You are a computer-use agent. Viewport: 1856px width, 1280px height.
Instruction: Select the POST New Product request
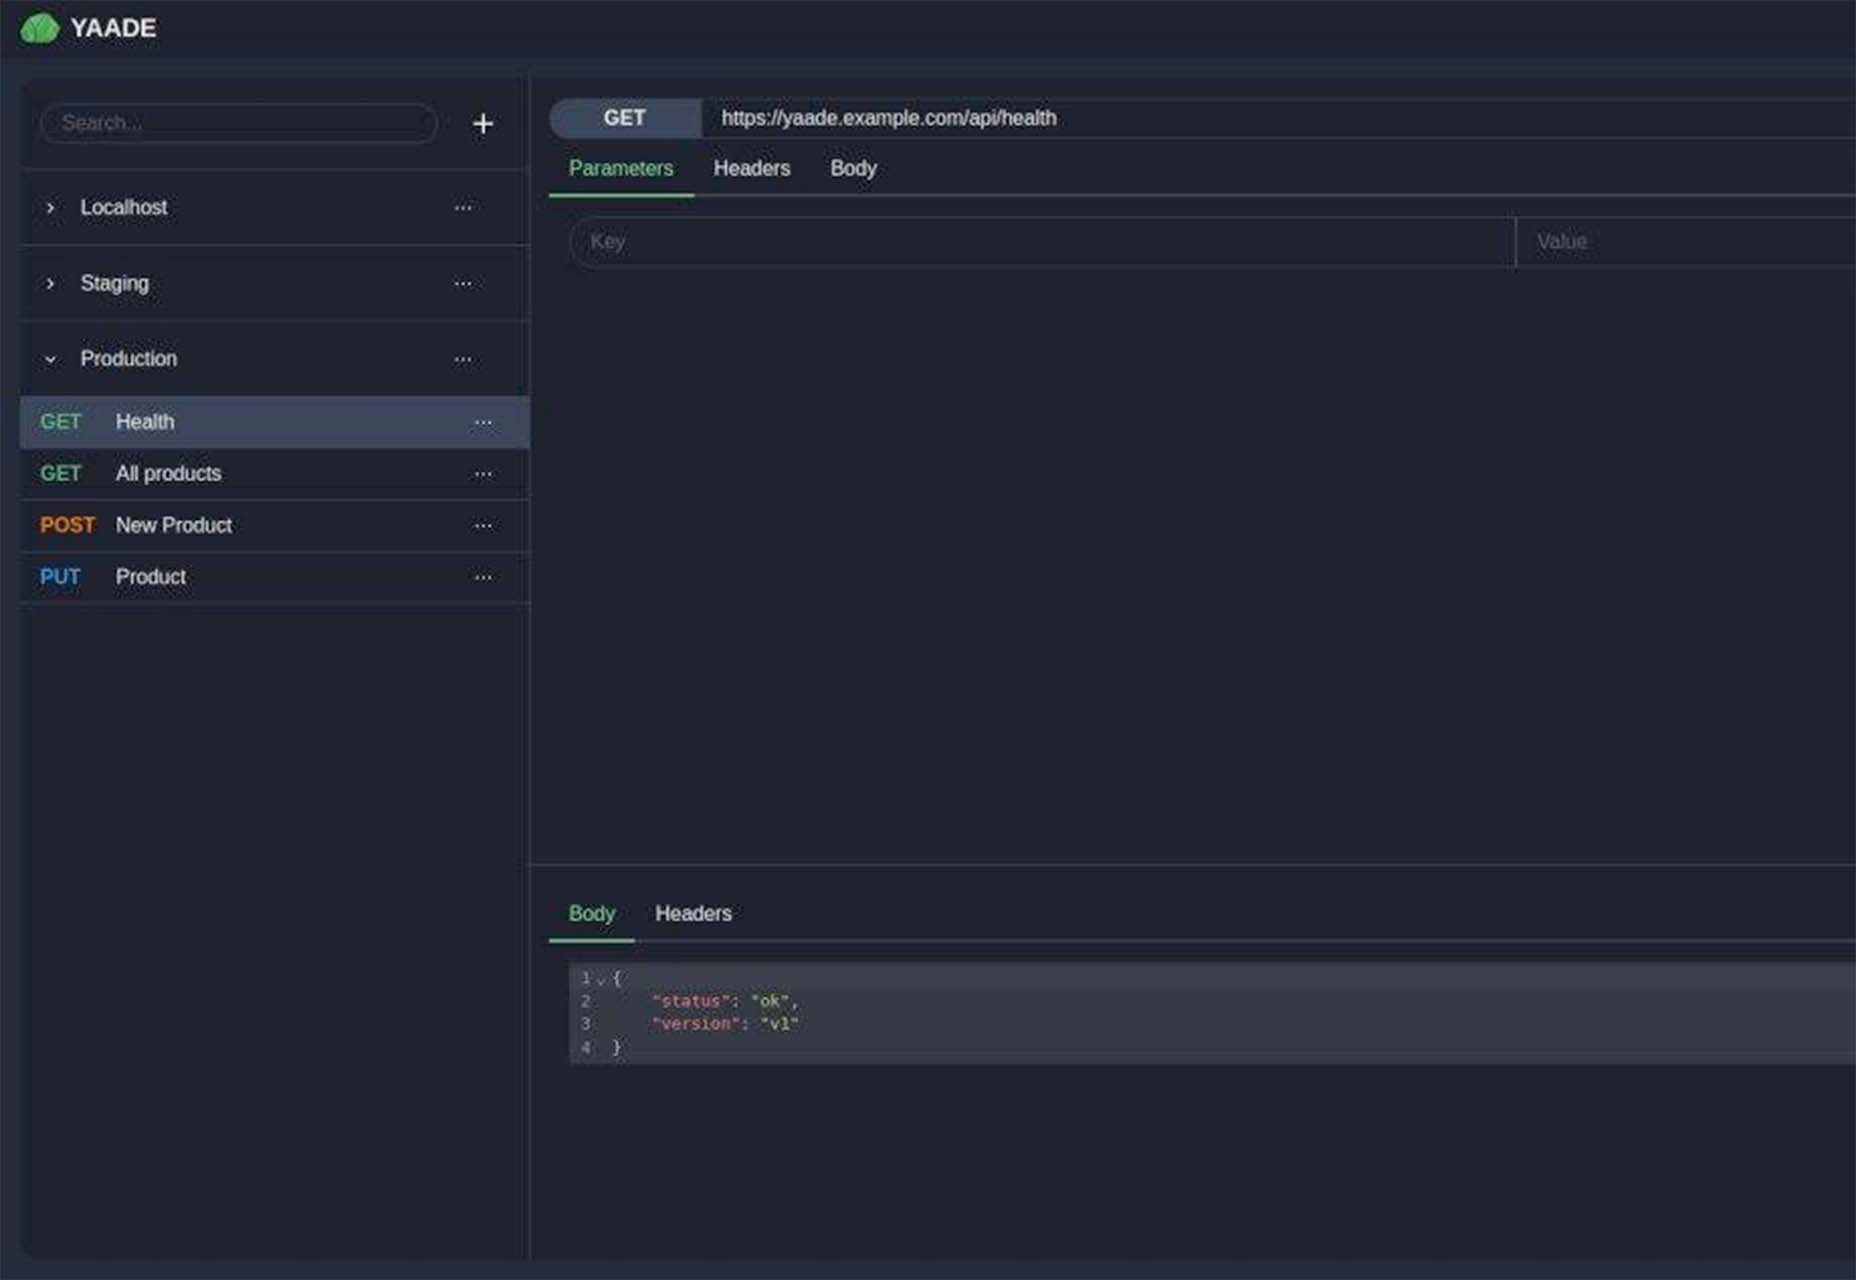274,526
